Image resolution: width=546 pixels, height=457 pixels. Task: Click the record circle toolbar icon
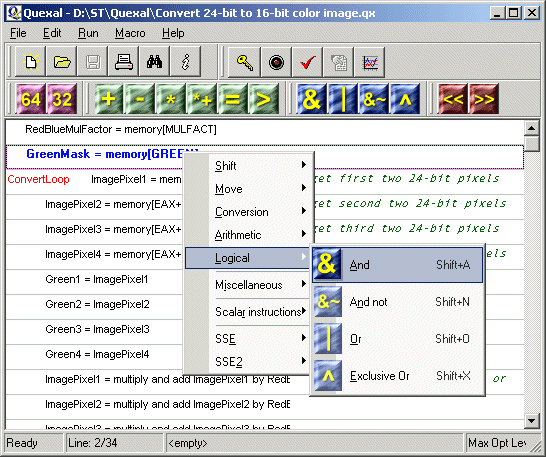tap(276, 62)
